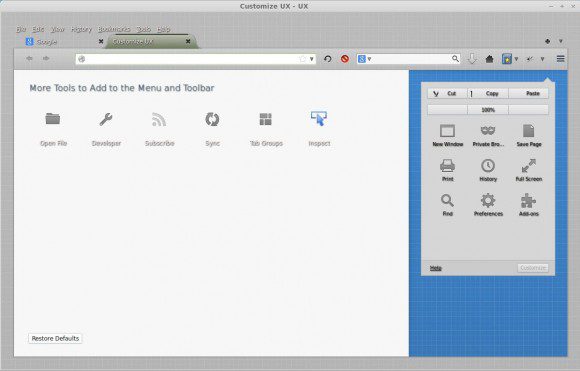The image size is (580, 371).
Task: Click the bookmark star in the URL bar
Action: [303, 59]
